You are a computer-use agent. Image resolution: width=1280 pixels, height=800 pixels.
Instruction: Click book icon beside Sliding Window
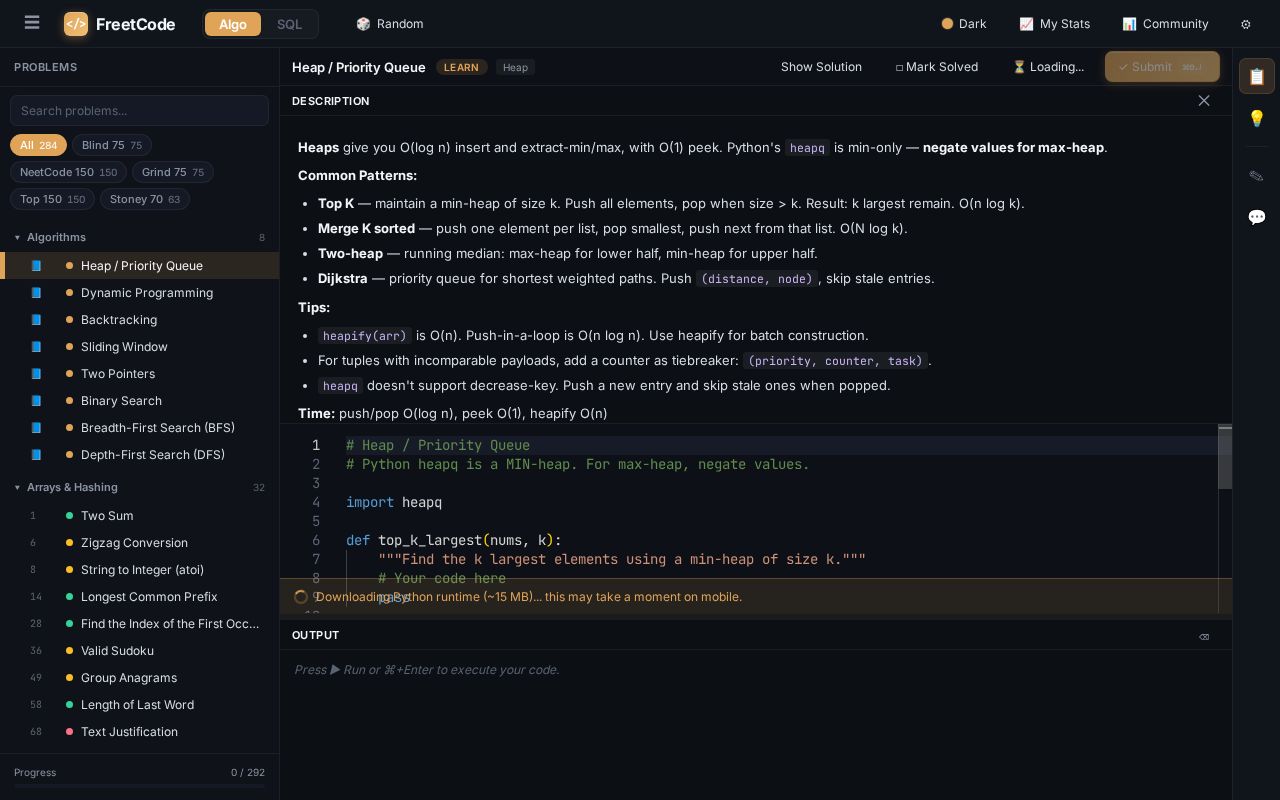tap(36, 347)
